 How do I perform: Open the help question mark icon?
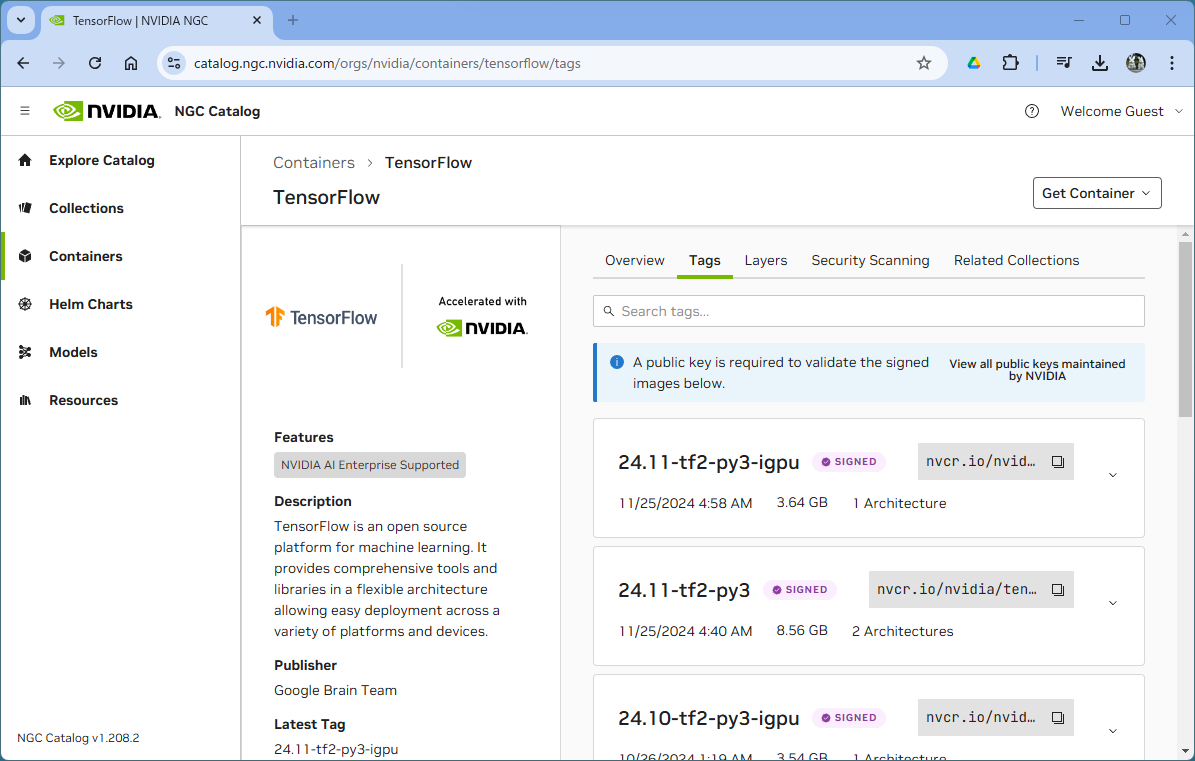(x=1032, y=111)
